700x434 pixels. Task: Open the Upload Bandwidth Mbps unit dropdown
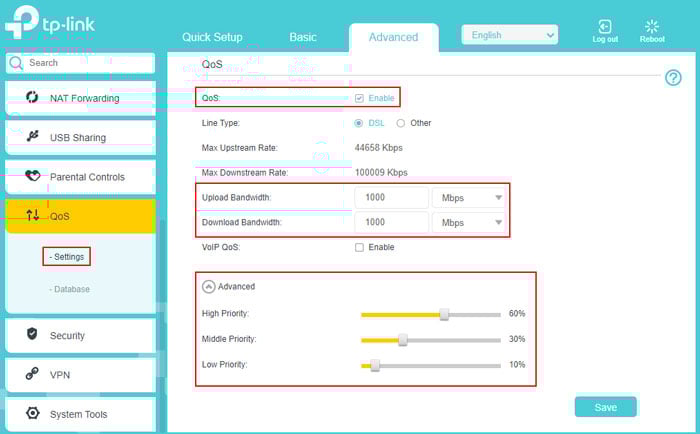point(469,198)
